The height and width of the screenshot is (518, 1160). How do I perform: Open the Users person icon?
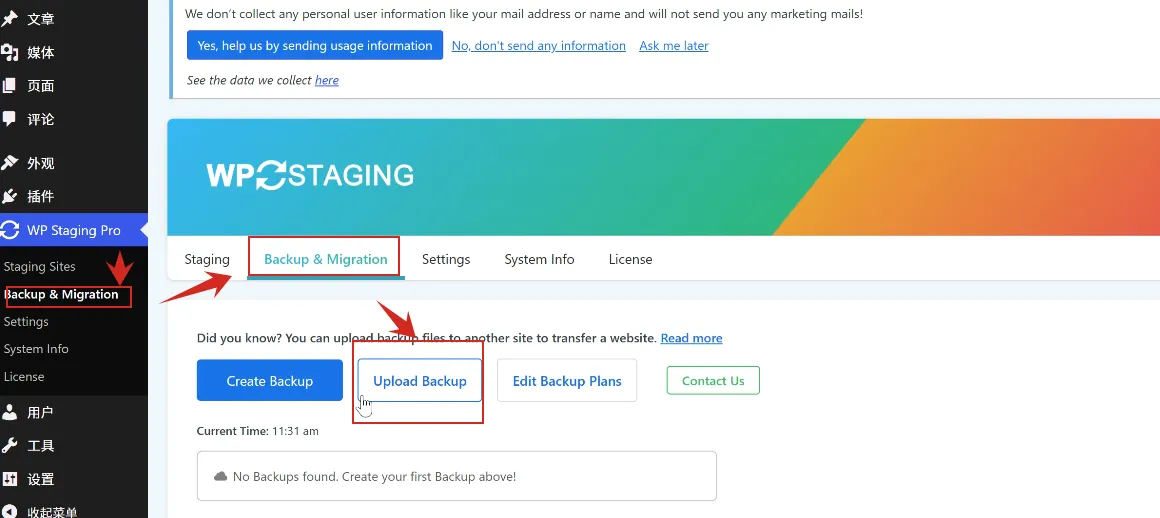10,412
